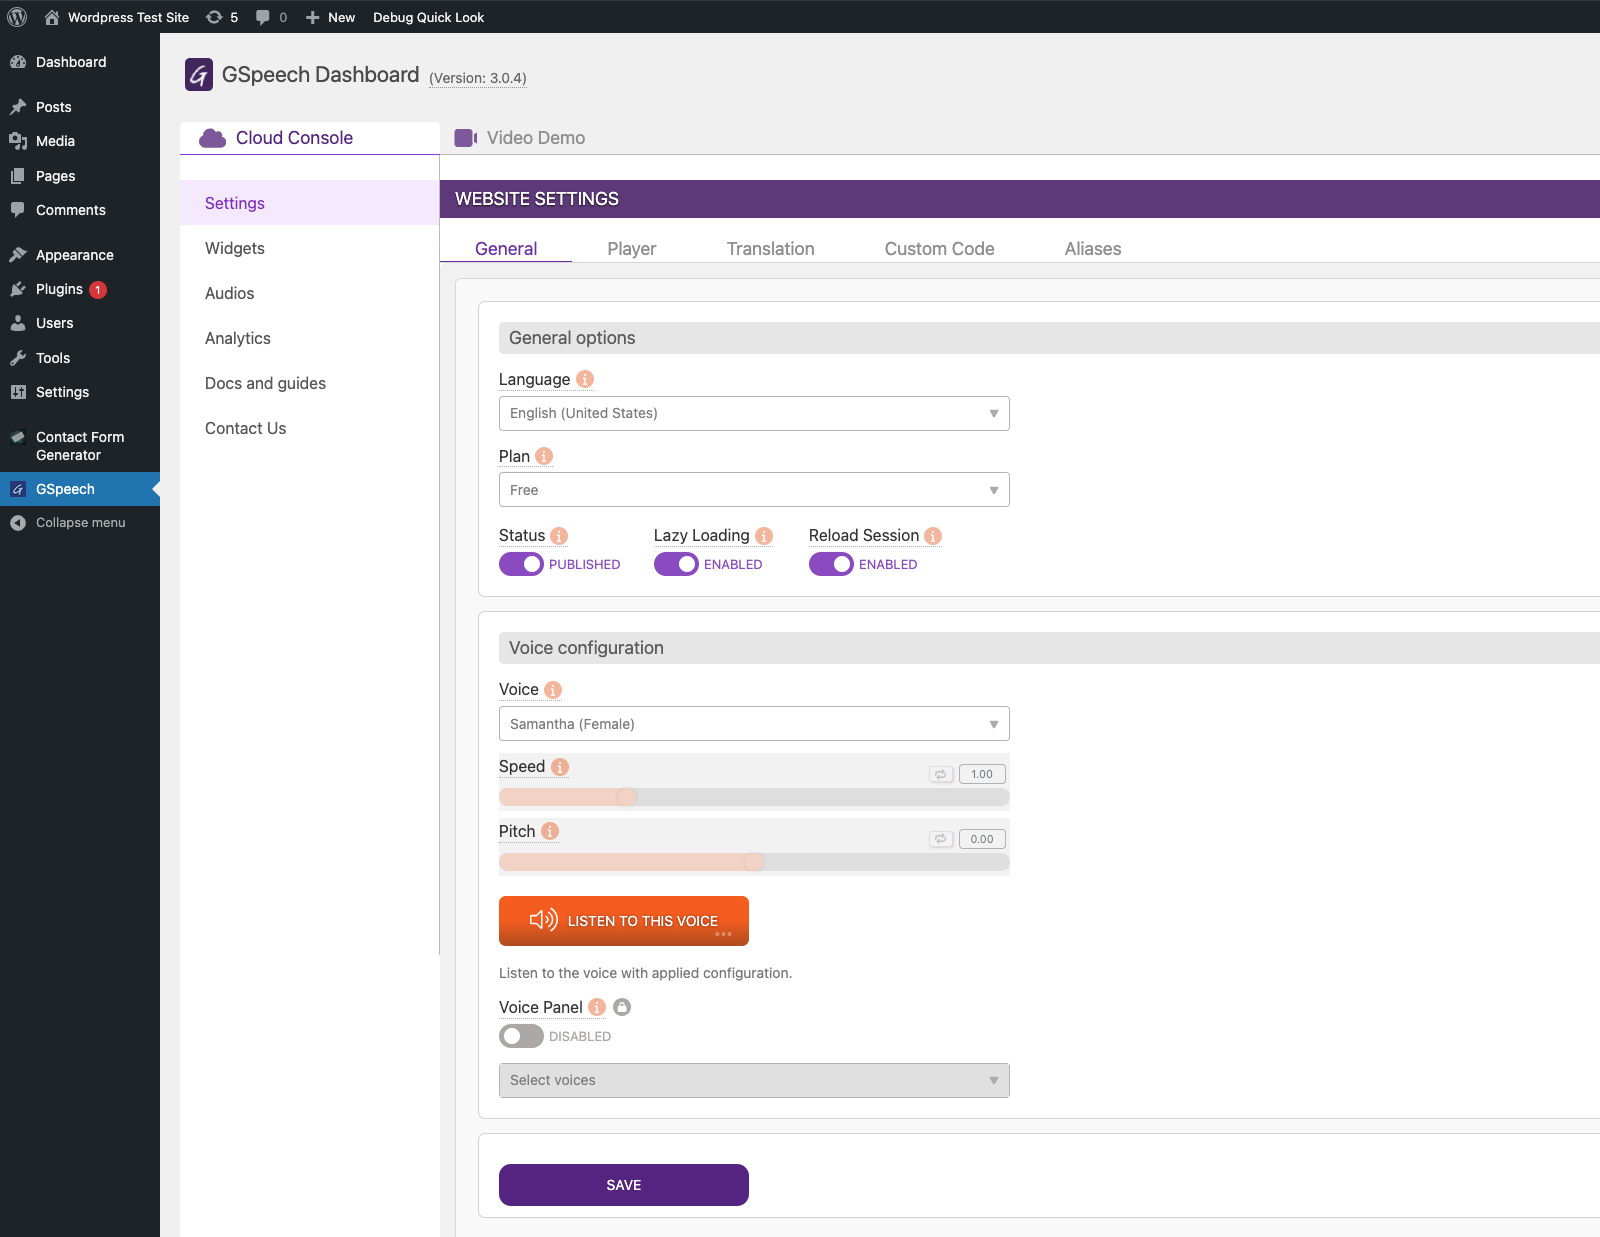Click the GSpeech logo icon in dashboard header
Screen dimensions: 1600x1237
[199, 75]
